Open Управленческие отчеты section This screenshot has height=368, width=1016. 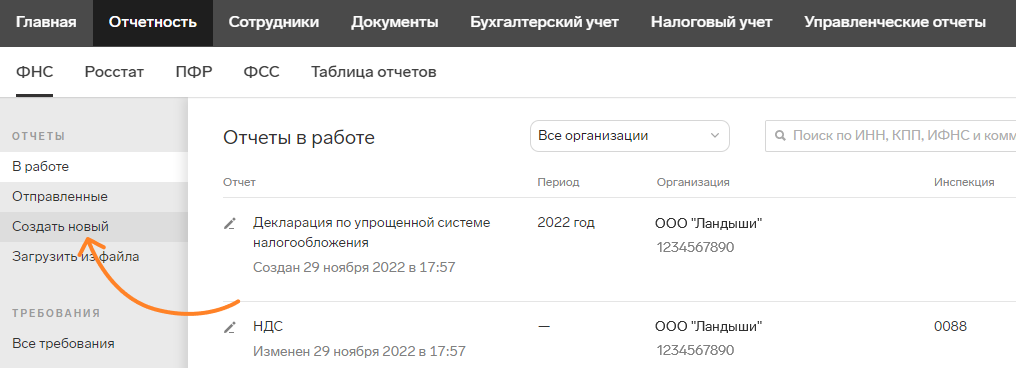[895, 23]
